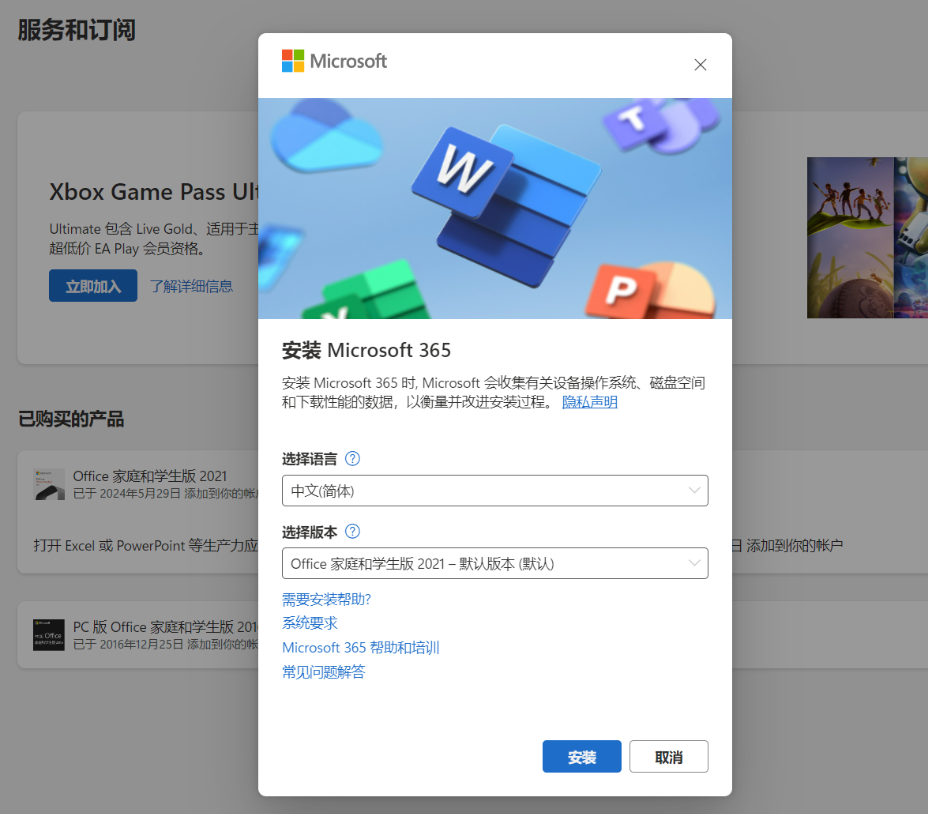The height and width of the screenshot is (814, 928).
Task: Open the 常见问题解答 link
Action: pos(323,672)
